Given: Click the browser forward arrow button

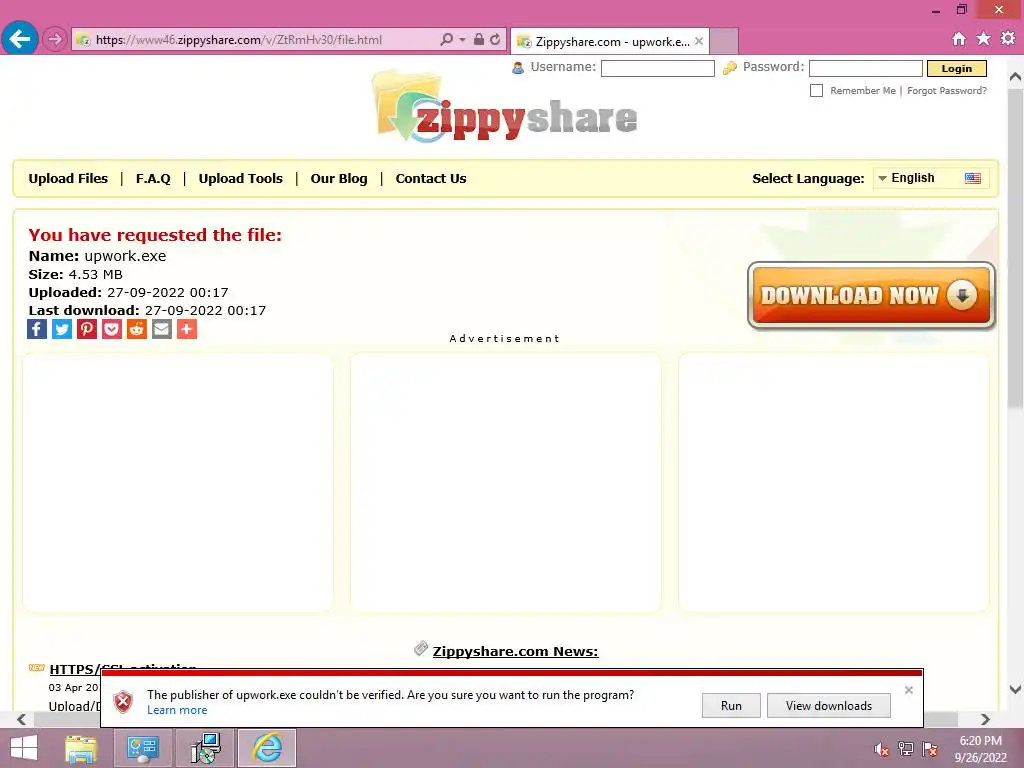Looking at the screenshot, I should point(55,39).
